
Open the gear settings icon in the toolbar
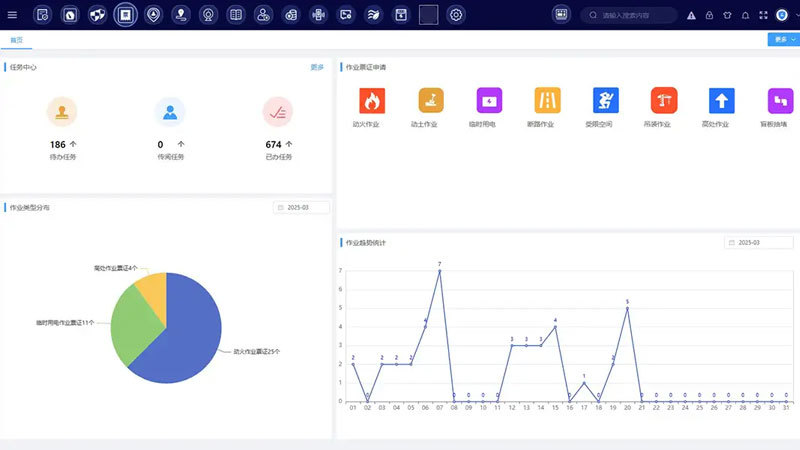pyautogui.click(x=456, y=15)
